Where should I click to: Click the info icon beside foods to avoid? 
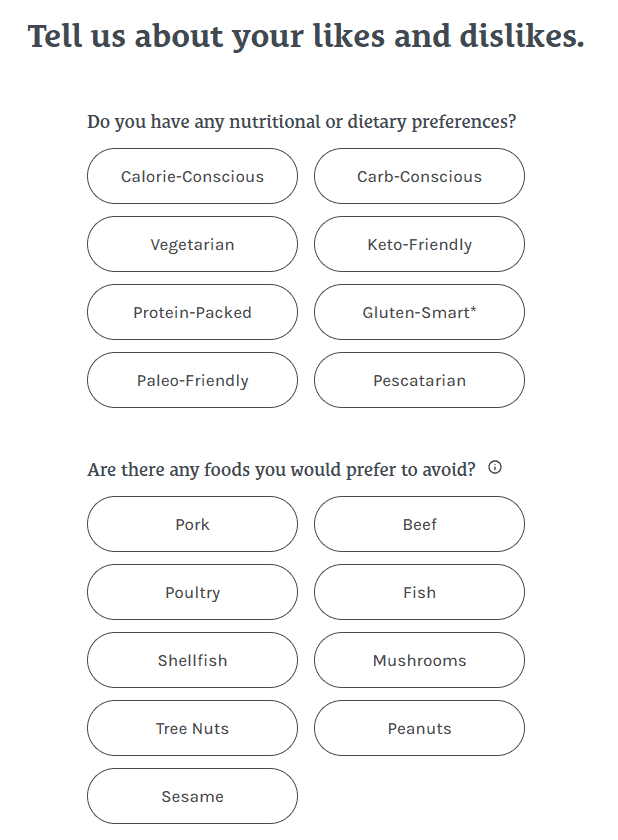pos(495,467)
